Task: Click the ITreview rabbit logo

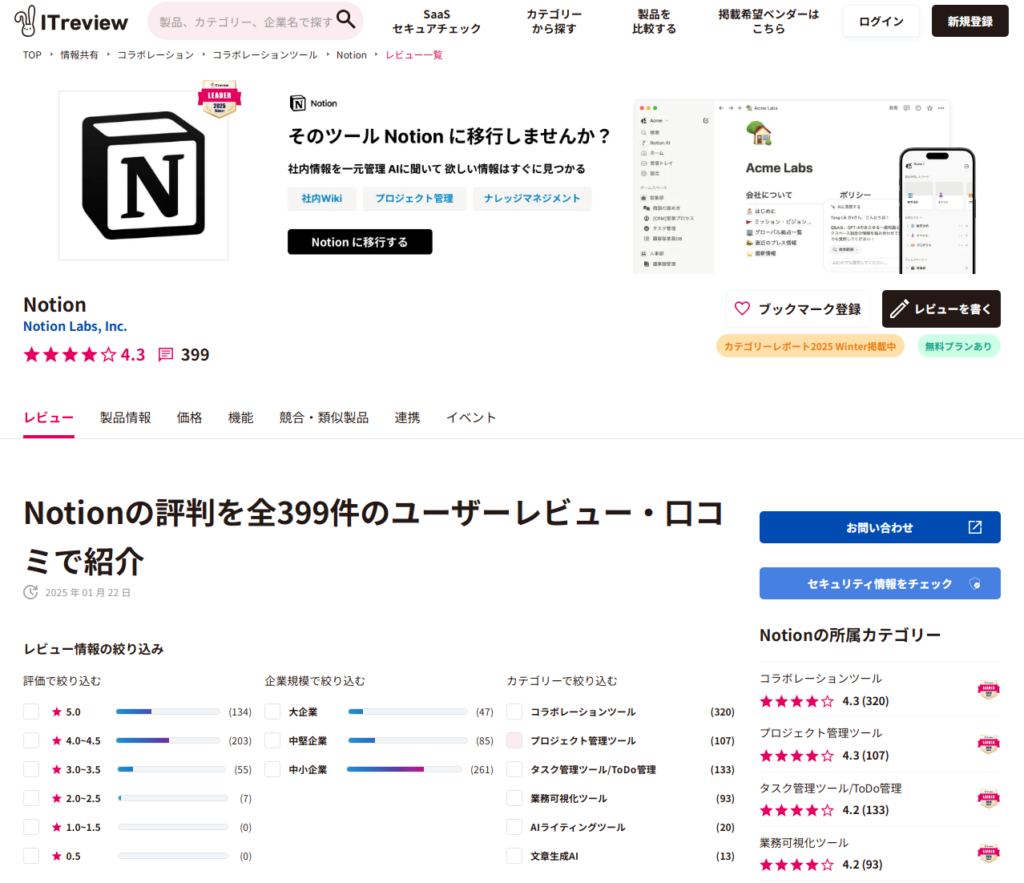Action: [x=25, y=21]
